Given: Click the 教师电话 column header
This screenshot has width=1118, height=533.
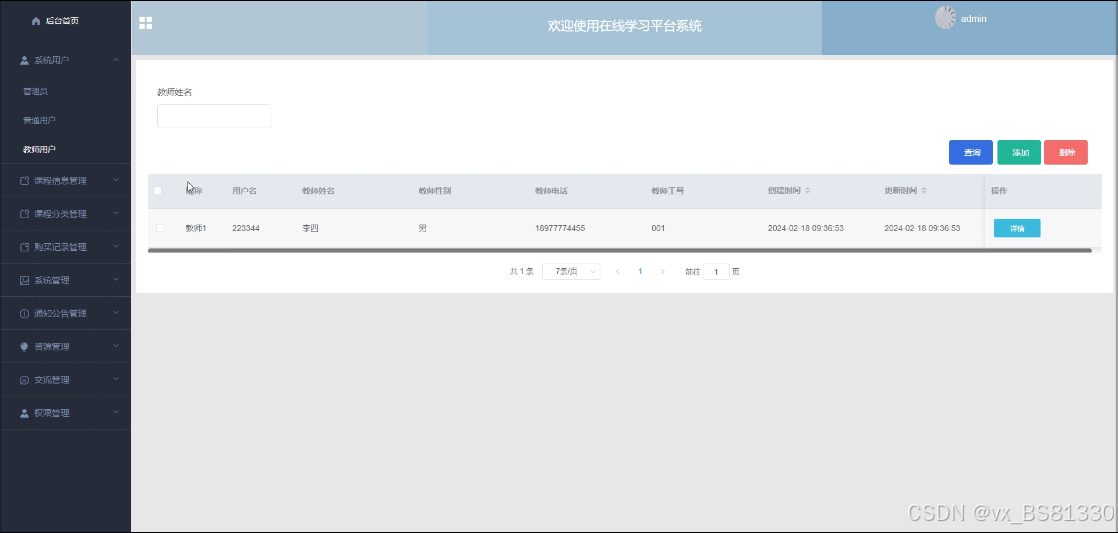Looking at the screenshot, I should pos(551,191).
